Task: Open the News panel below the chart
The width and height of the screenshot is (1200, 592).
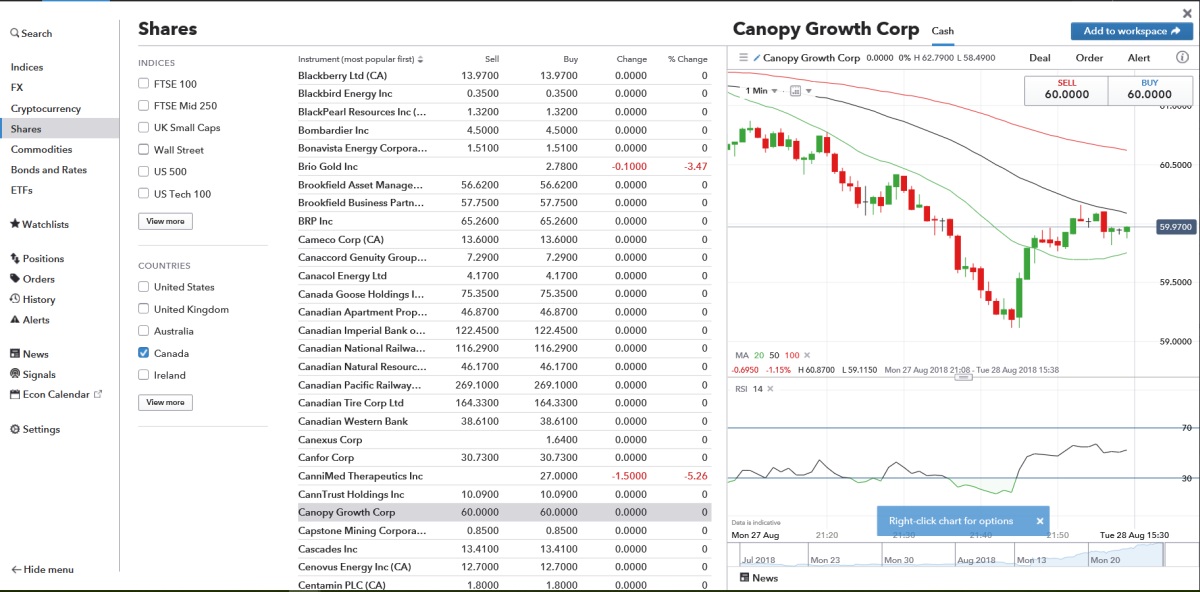Action: (x=758, y=578)
